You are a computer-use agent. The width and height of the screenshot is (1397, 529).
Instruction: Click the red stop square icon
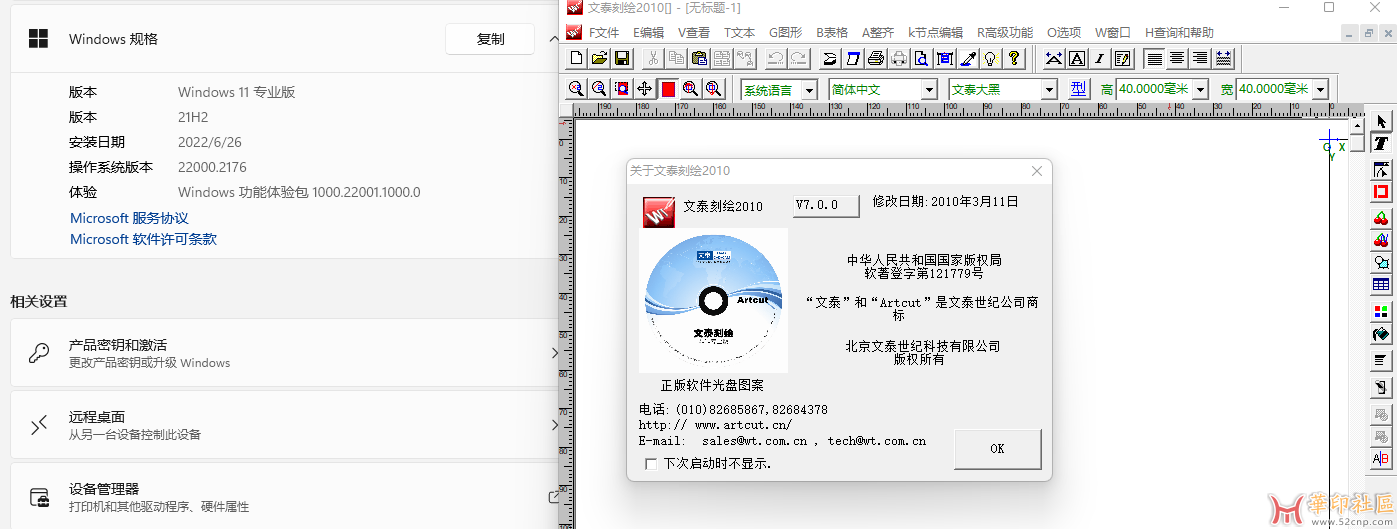668,89
